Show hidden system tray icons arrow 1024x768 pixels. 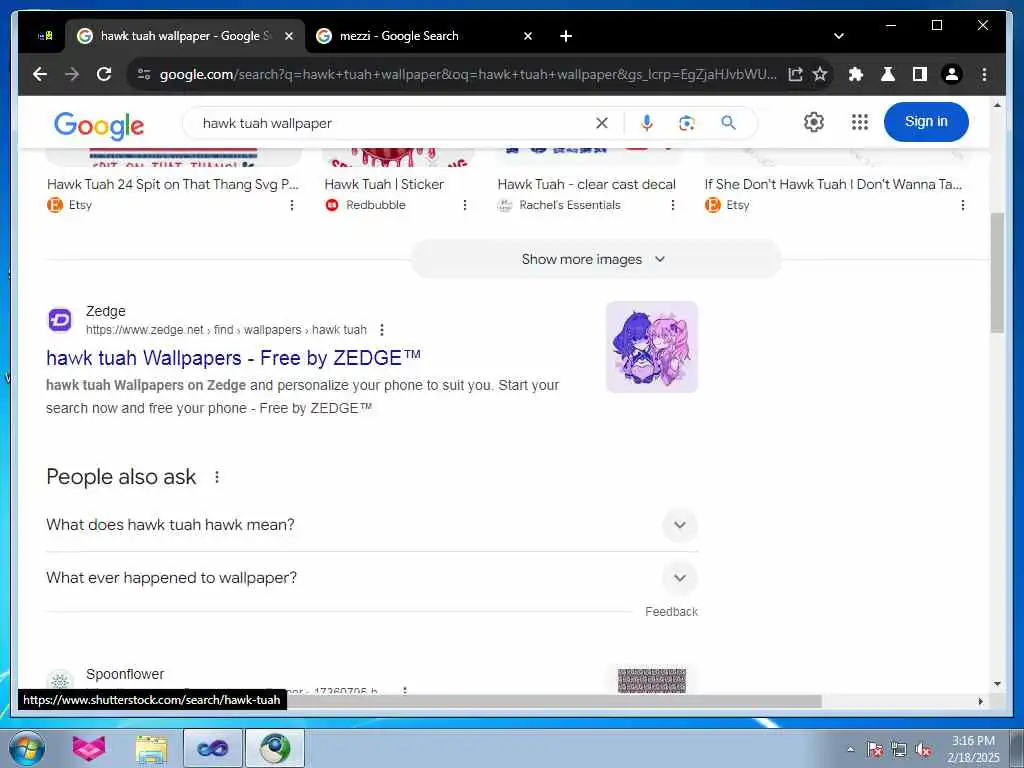click(x=850, y=750)
